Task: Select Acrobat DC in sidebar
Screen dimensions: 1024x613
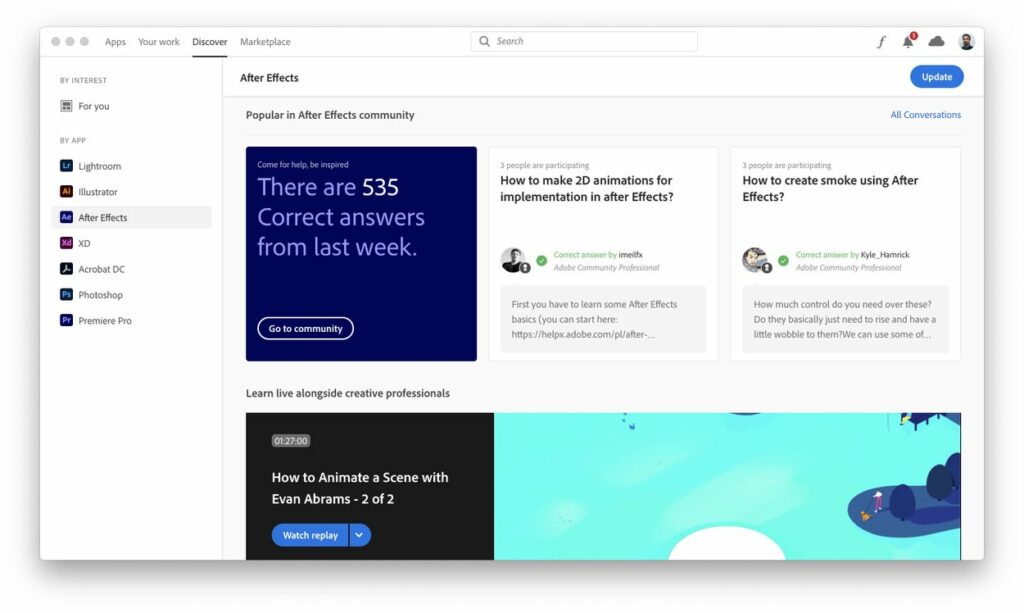Action: (132, 268)
